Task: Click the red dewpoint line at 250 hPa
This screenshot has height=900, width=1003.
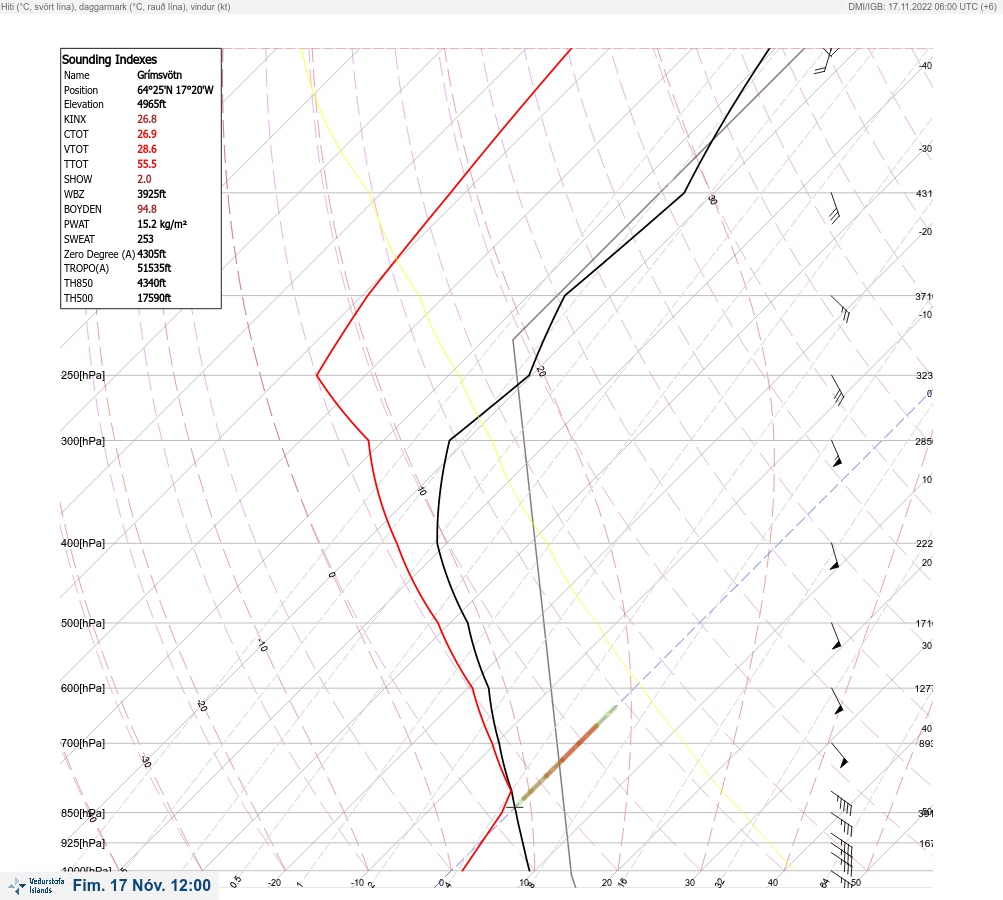Action: point(317,375)
